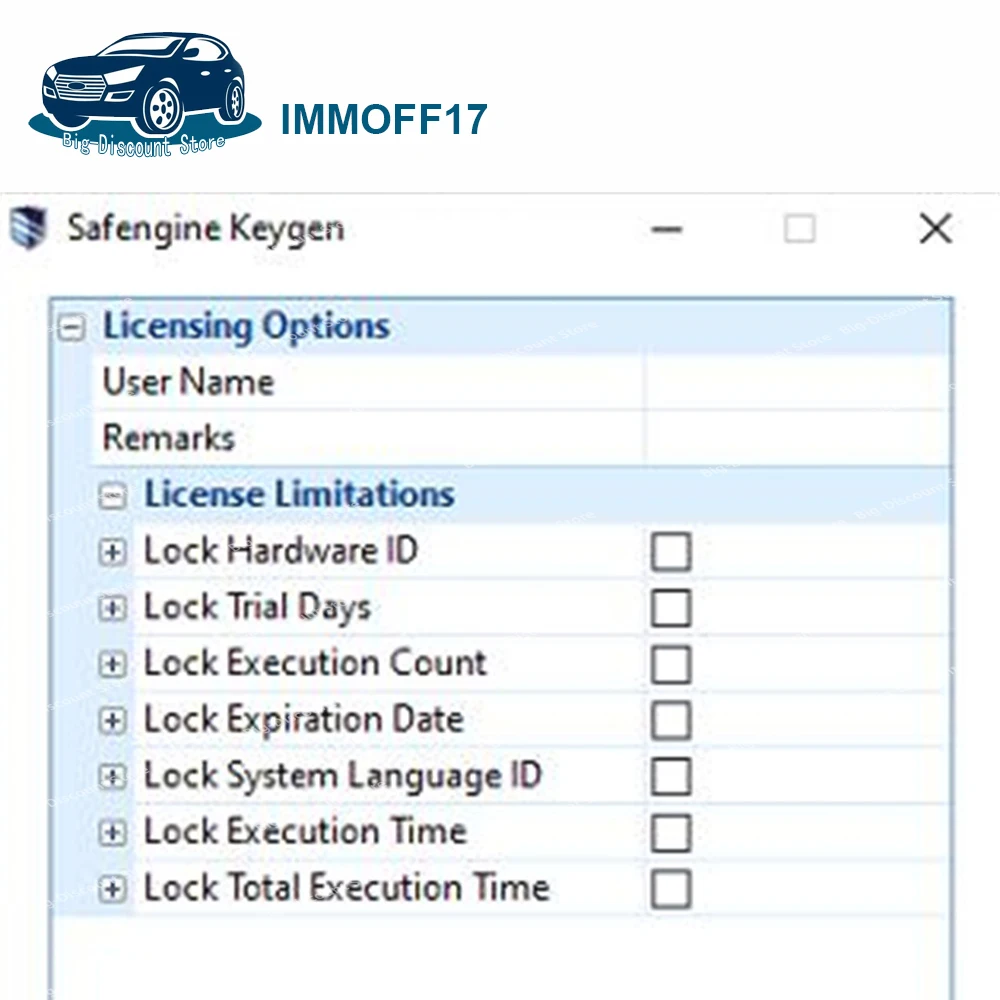
Task: Toggle the Lock Execution Time checkbox
Action: pyautogui.click(x=670, y=832)
